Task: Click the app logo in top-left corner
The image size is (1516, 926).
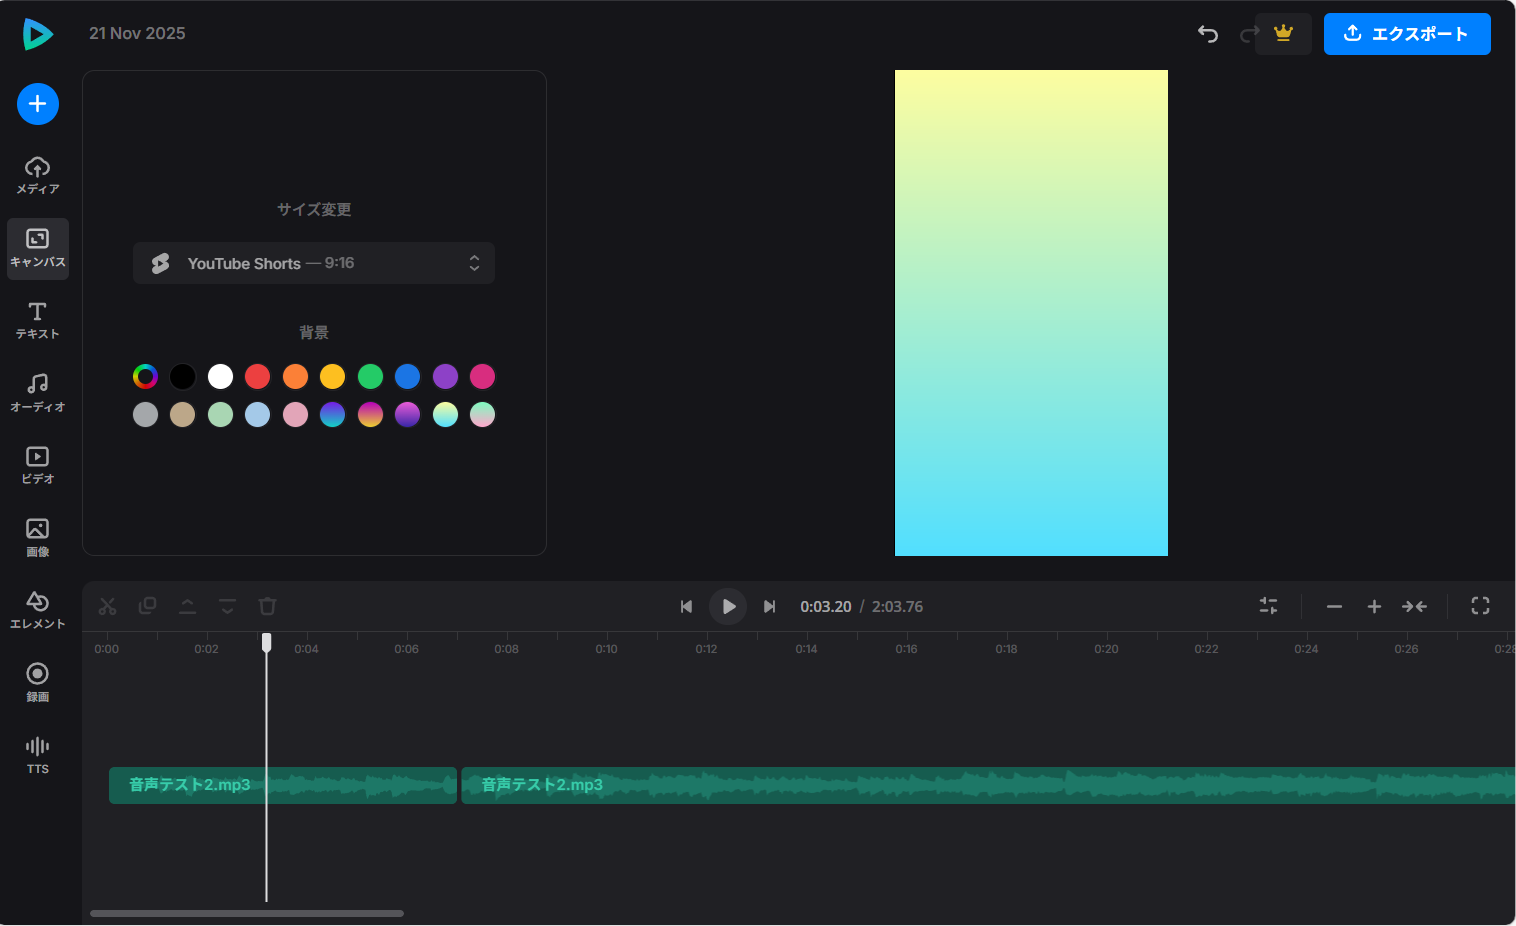Action: [x=38, y=34]
